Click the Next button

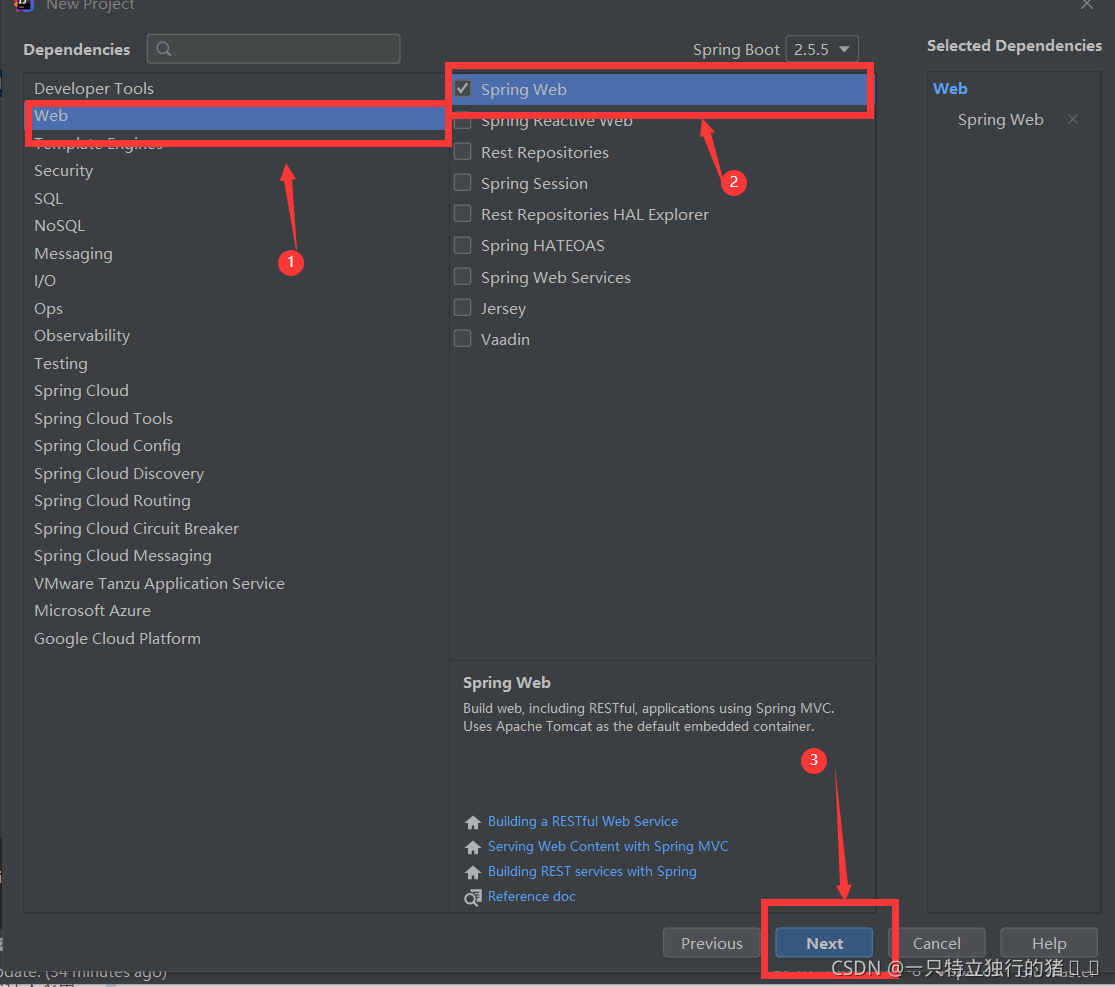coord(824,944)
